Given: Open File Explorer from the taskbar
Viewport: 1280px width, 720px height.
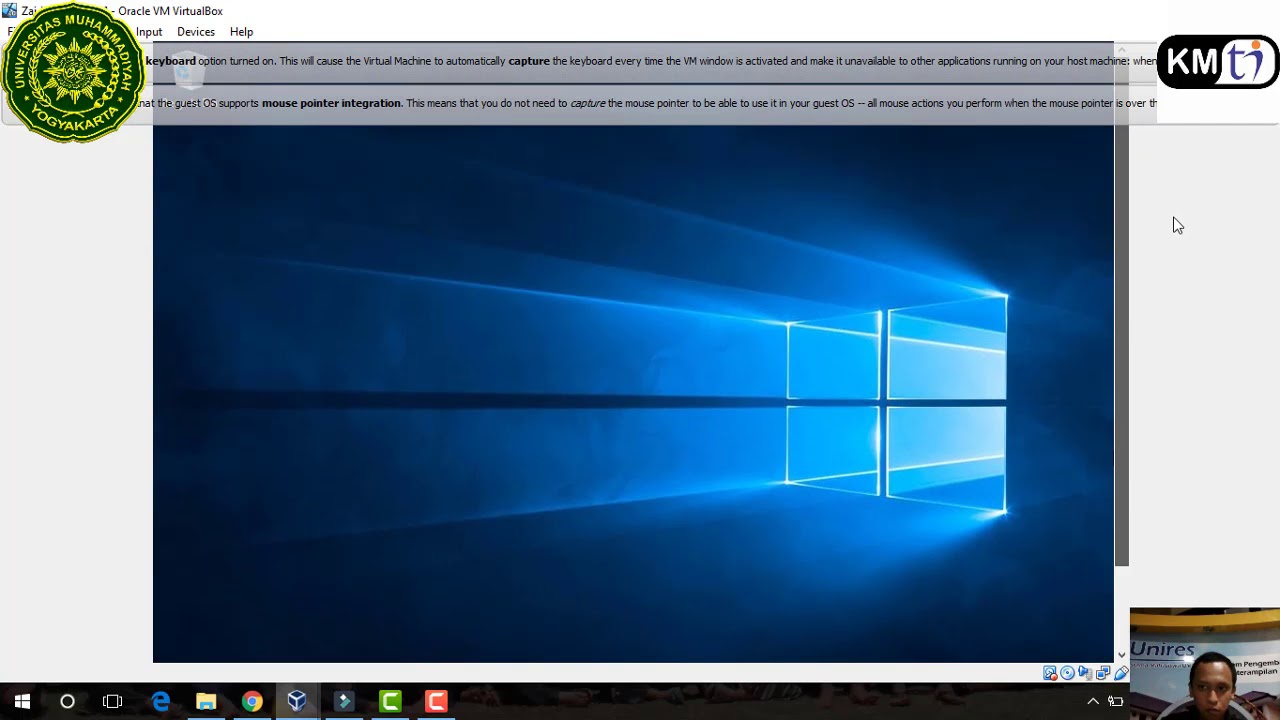Looking at the screenshot, I should [x=206, y=701].
